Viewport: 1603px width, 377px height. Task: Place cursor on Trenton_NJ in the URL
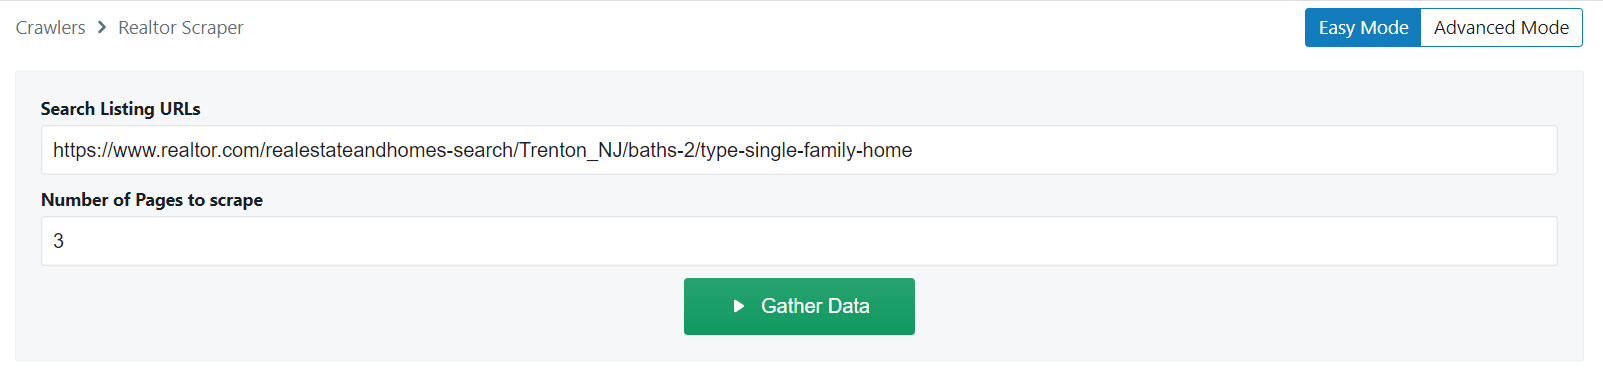click(570, 150)
